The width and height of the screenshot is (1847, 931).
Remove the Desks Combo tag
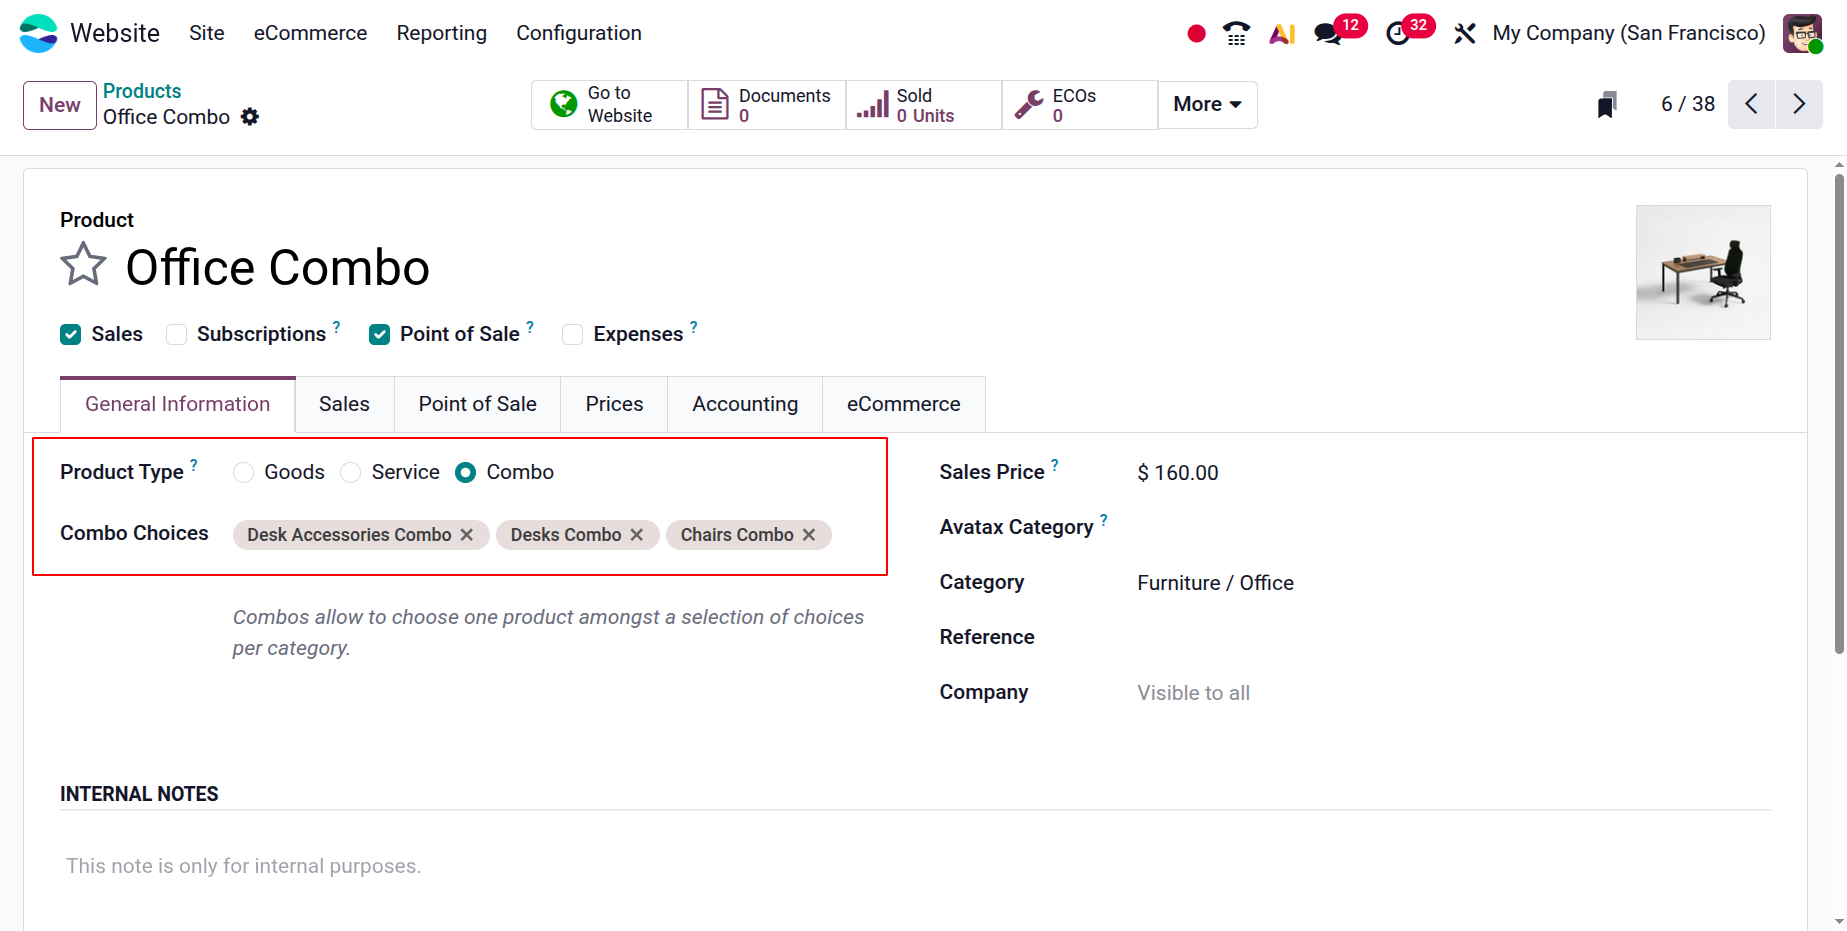click(637, 535)
